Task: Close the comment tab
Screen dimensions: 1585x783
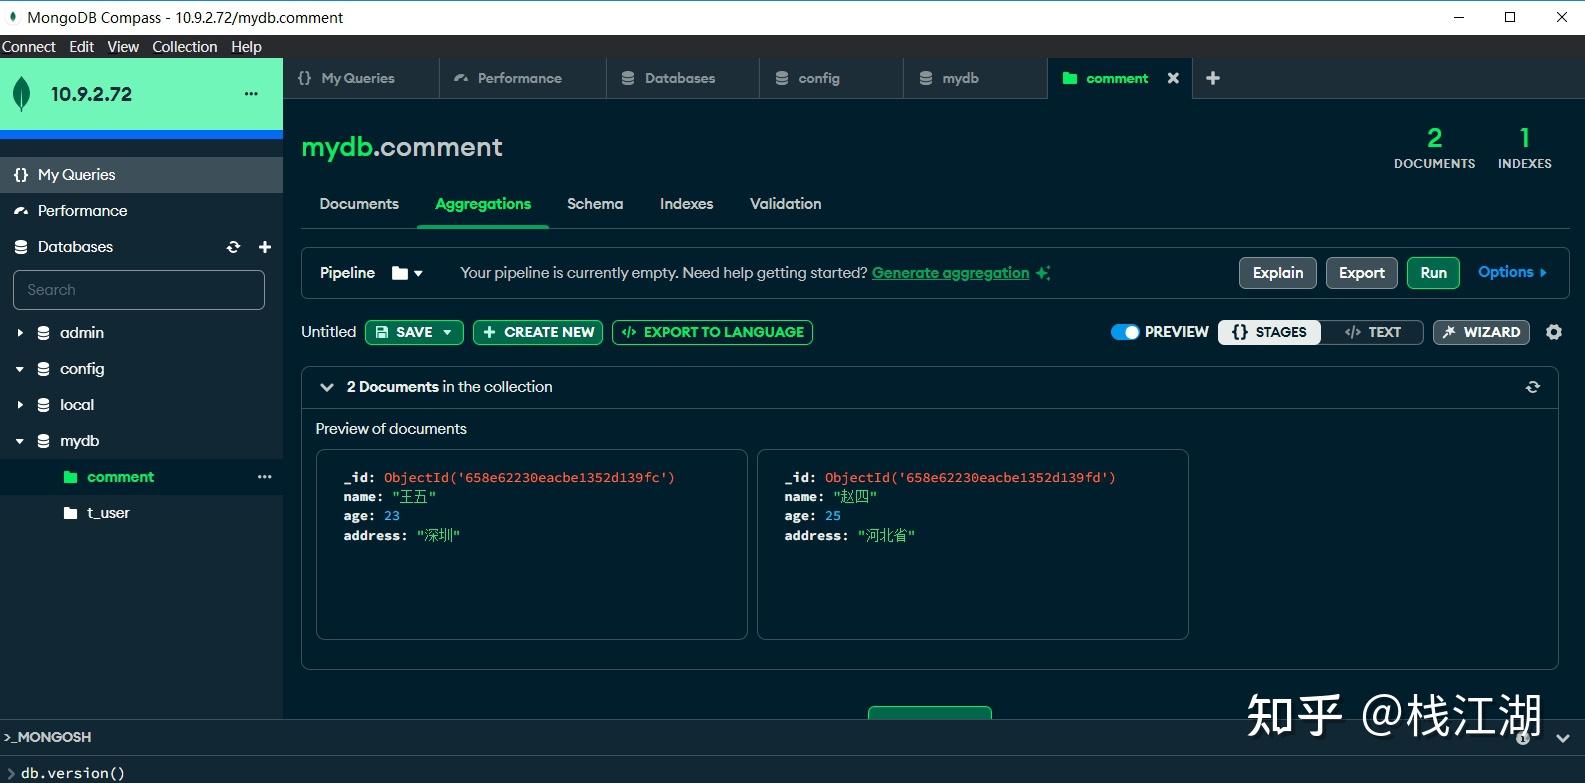Action: point(1173,78)
